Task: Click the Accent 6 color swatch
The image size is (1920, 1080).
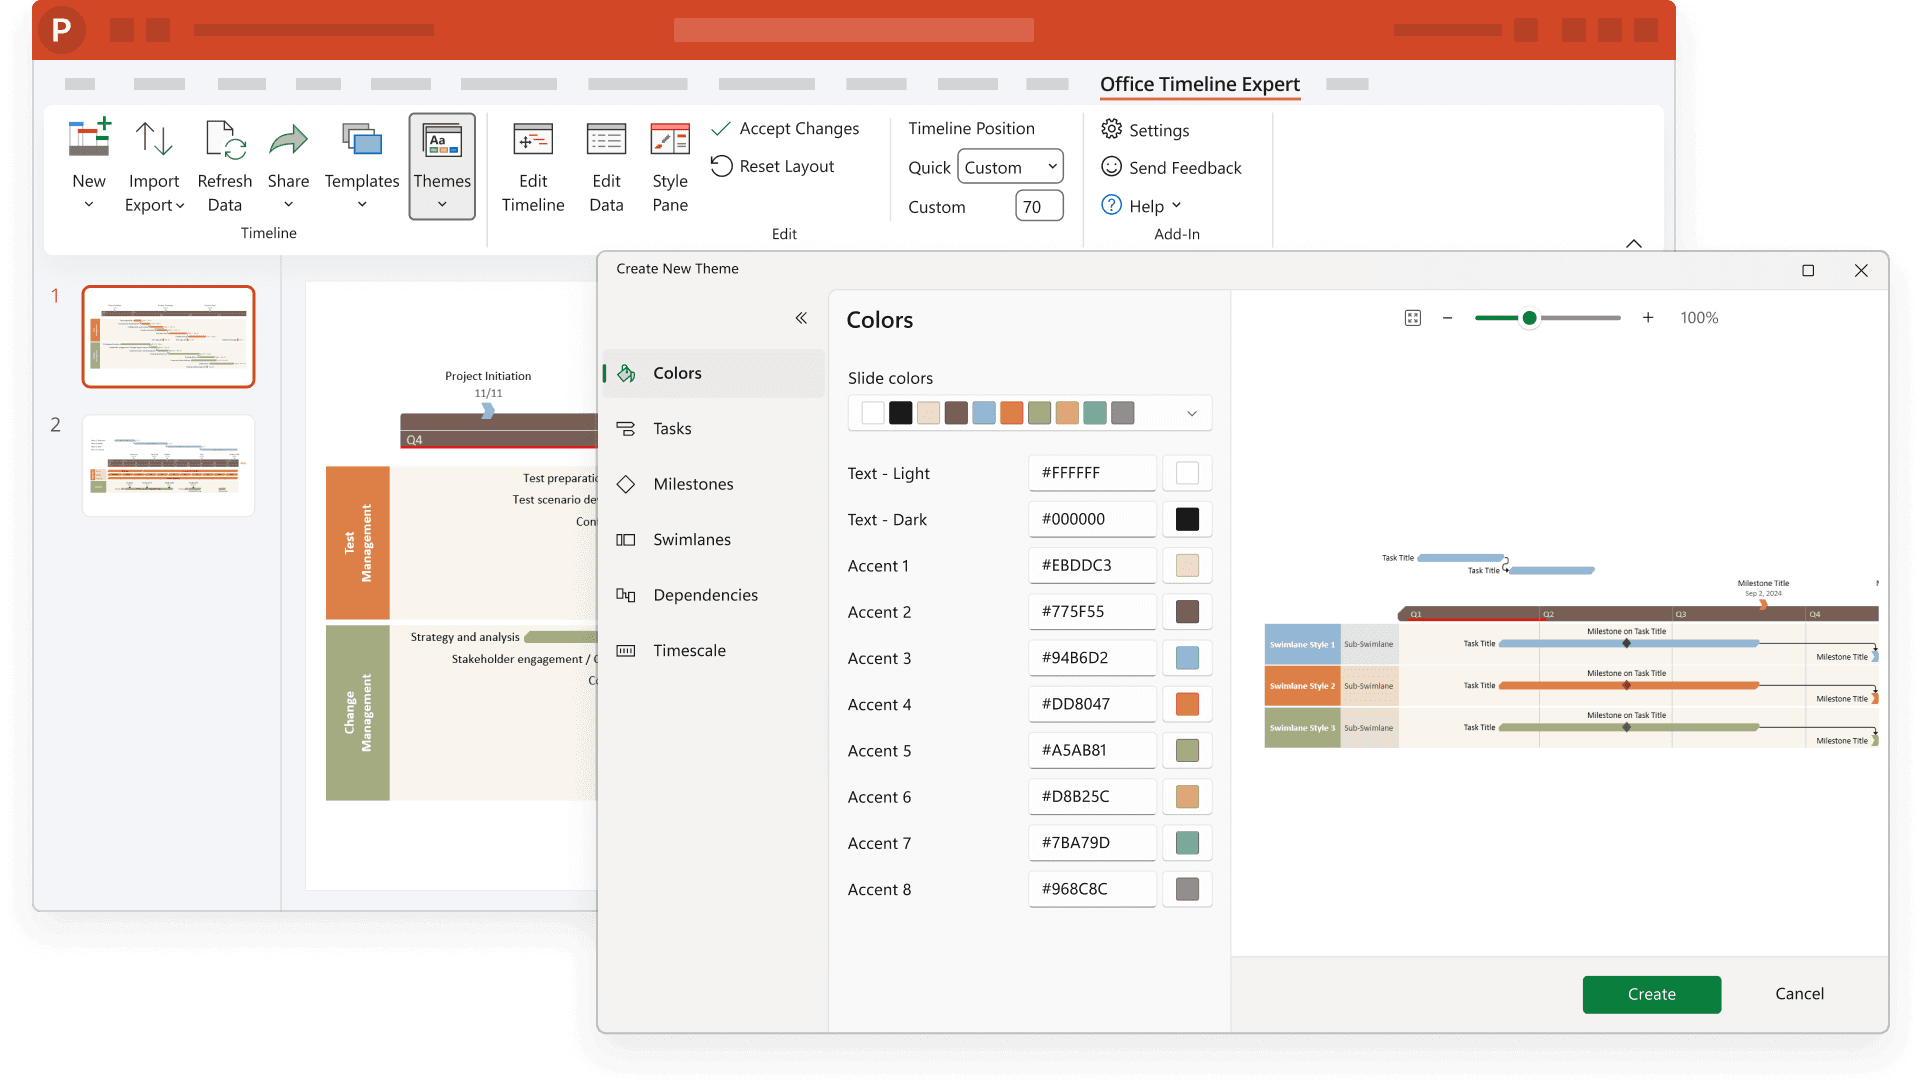Action: pos(1187,796)
